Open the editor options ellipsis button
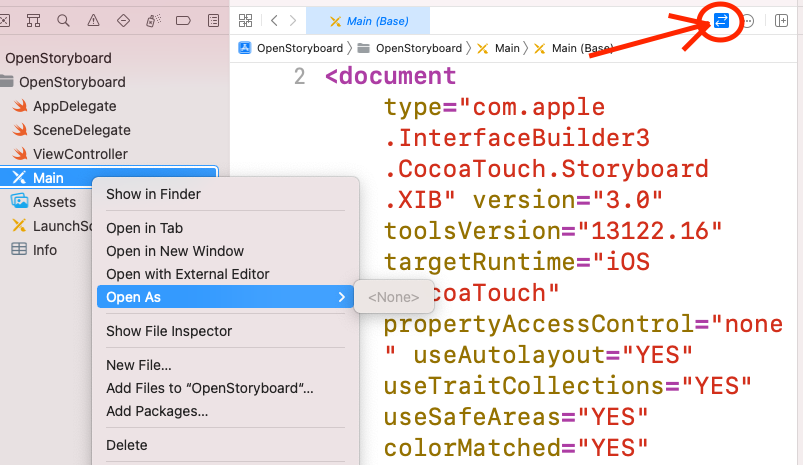Viewport: 803px width, 465px height. (x=748, y=21)
